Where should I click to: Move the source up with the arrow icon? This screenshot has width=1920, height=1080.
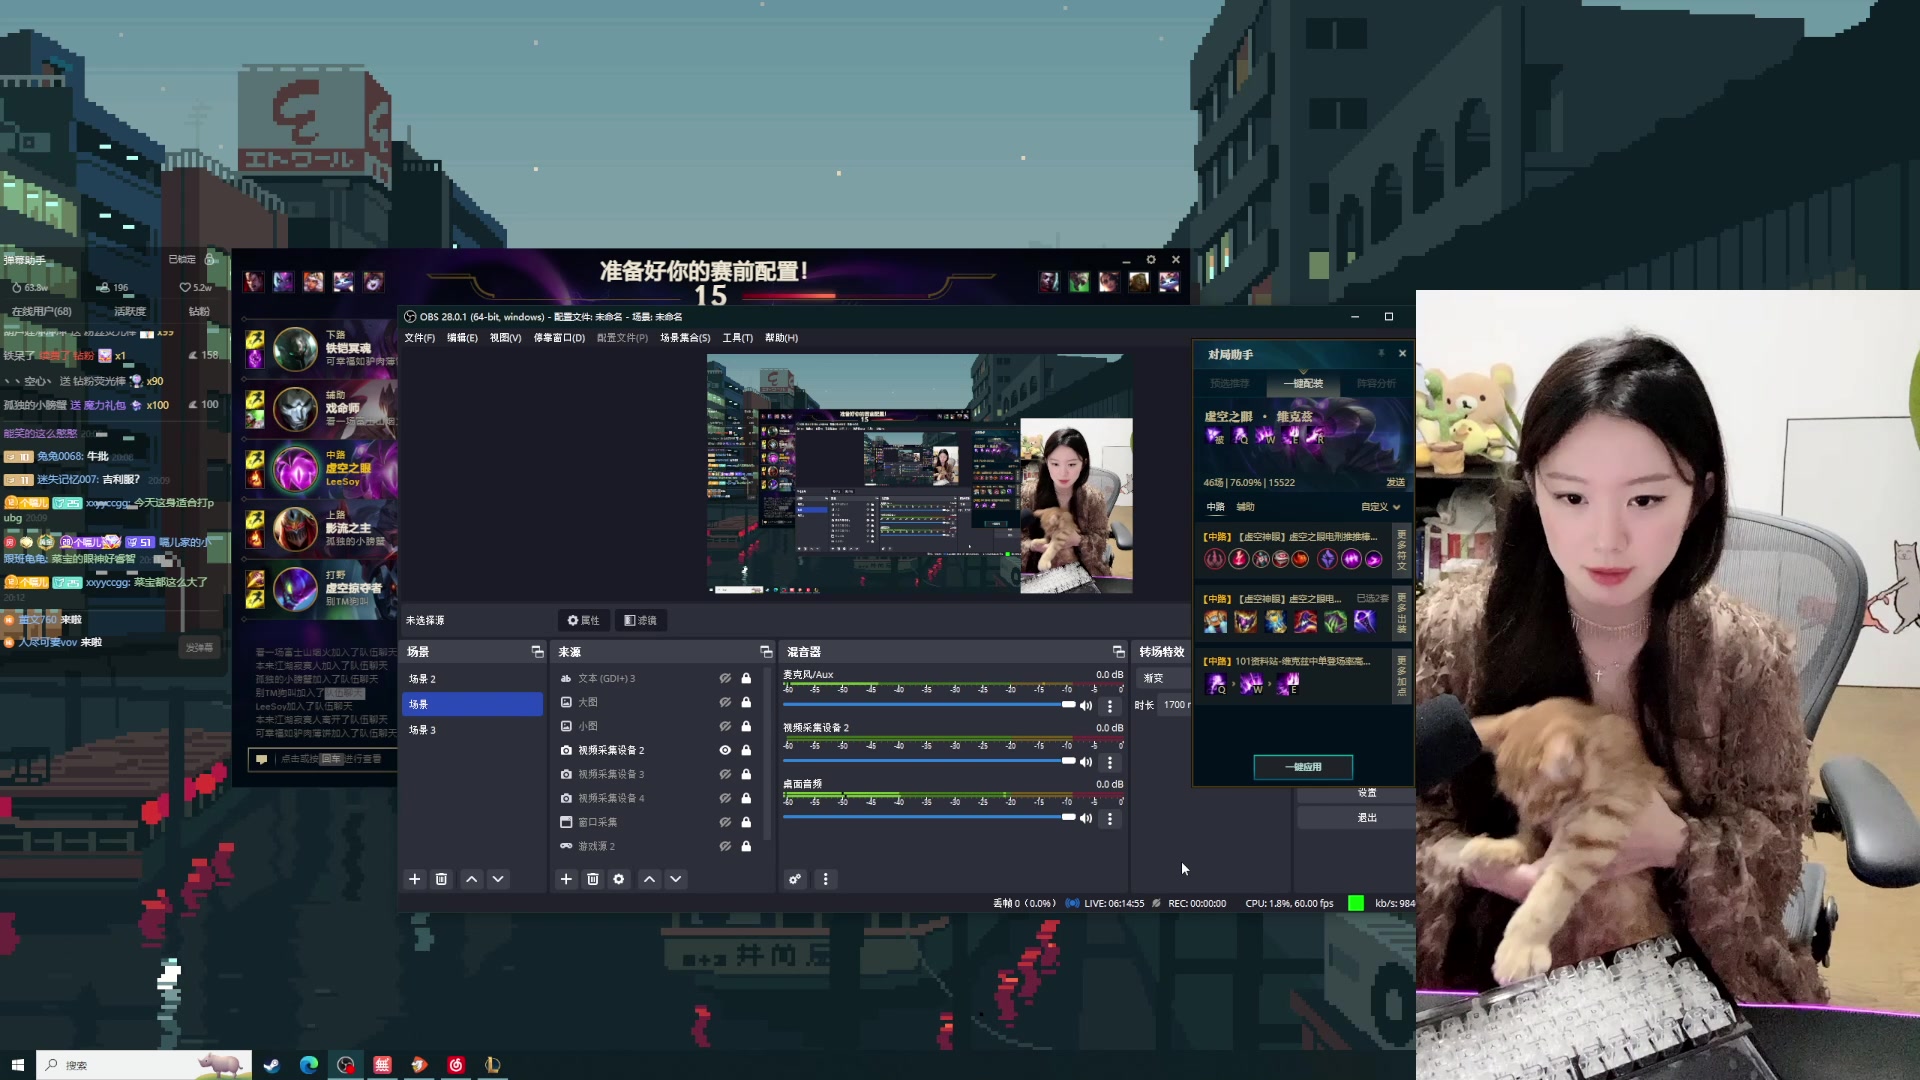pos(649,879)
